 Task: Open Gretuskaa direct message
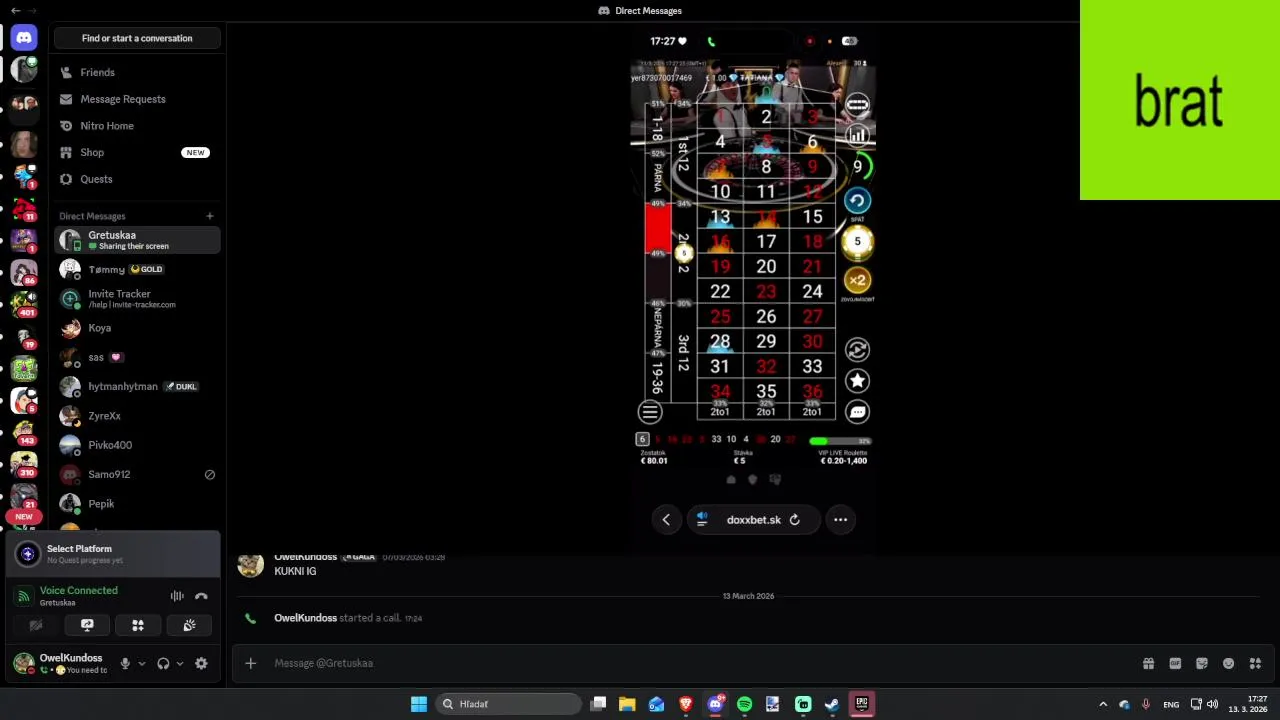point(137,240)
